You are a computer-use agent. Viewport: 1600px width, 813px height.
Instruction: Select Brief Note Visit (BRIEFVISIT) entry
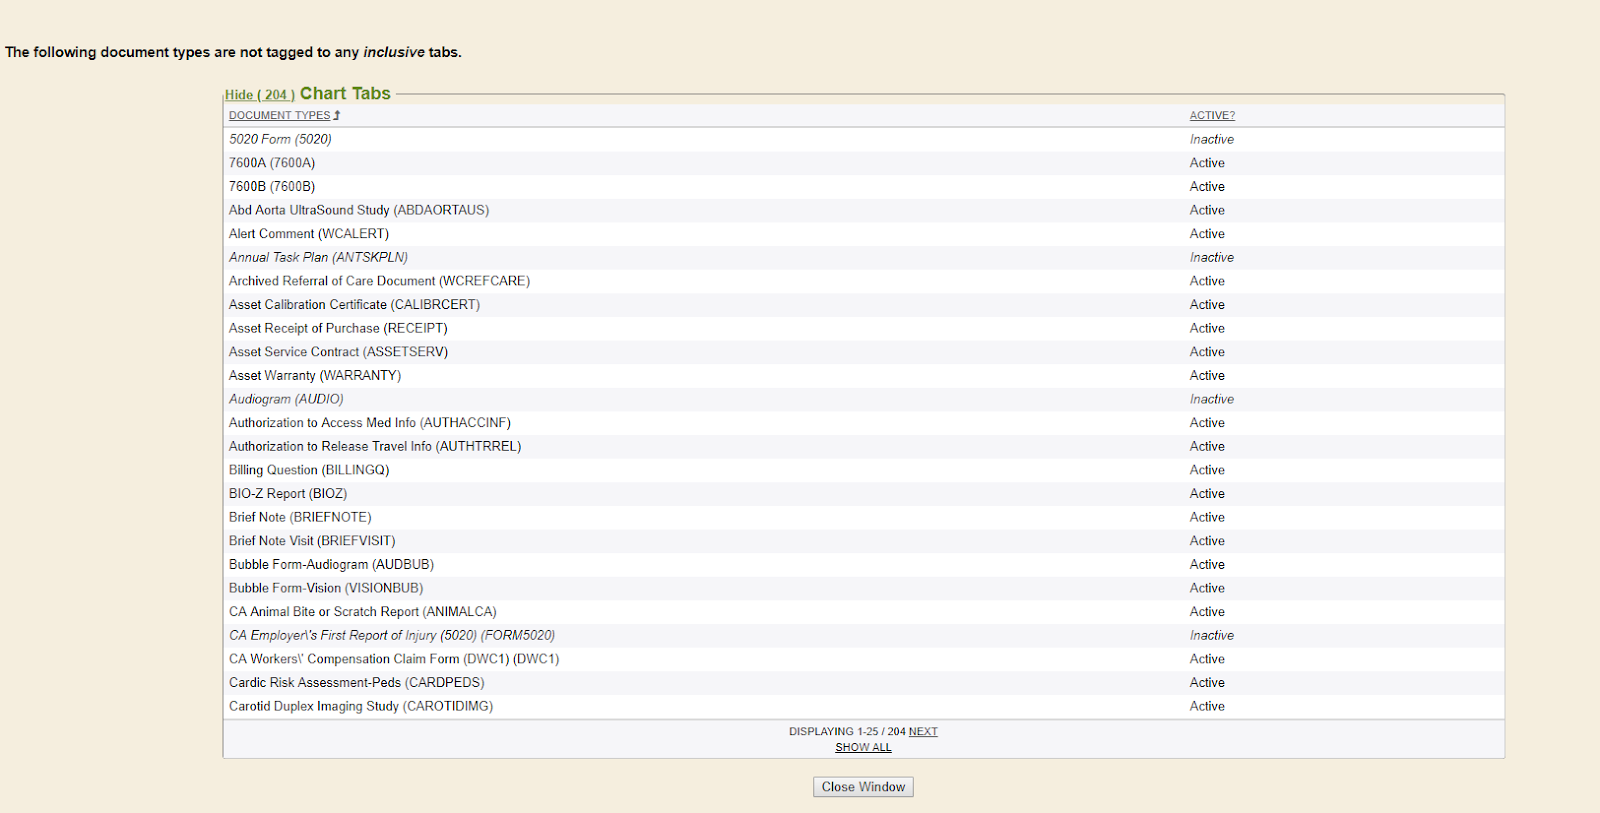click(312, 541)
